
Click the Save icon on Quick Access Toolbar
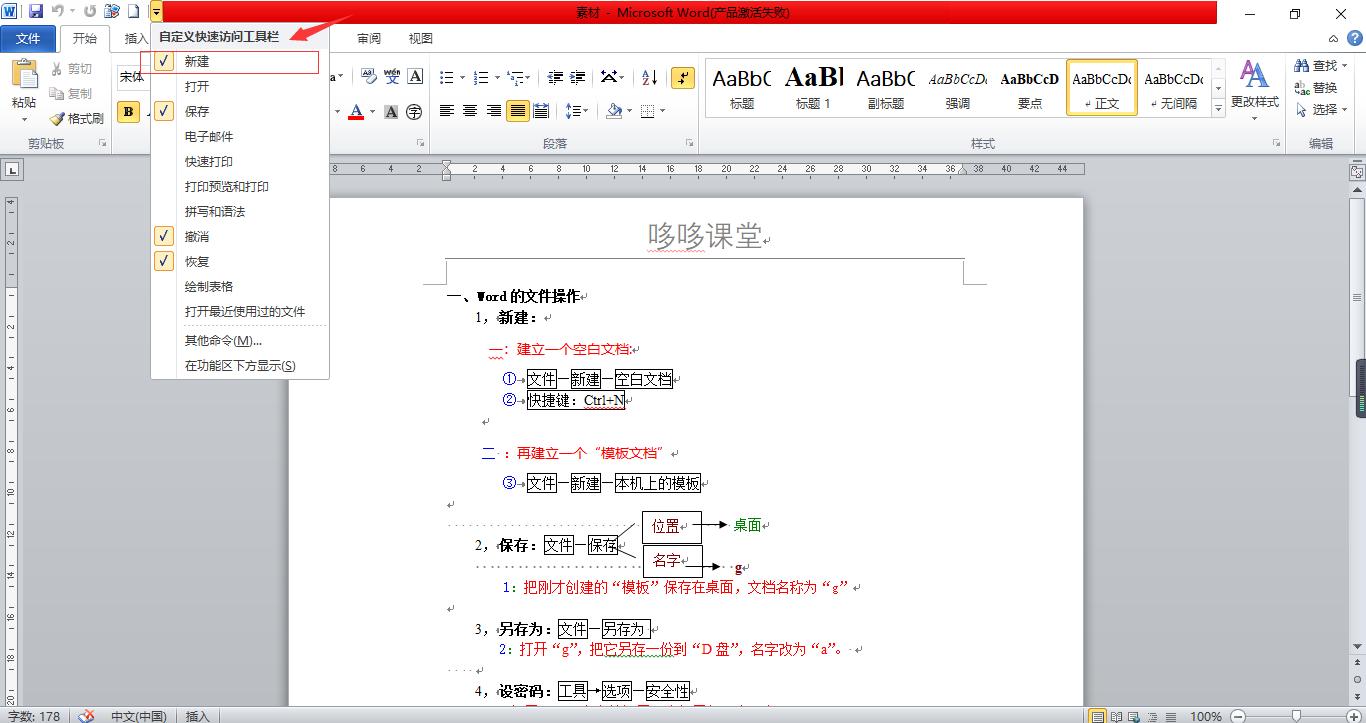[37, 11]
